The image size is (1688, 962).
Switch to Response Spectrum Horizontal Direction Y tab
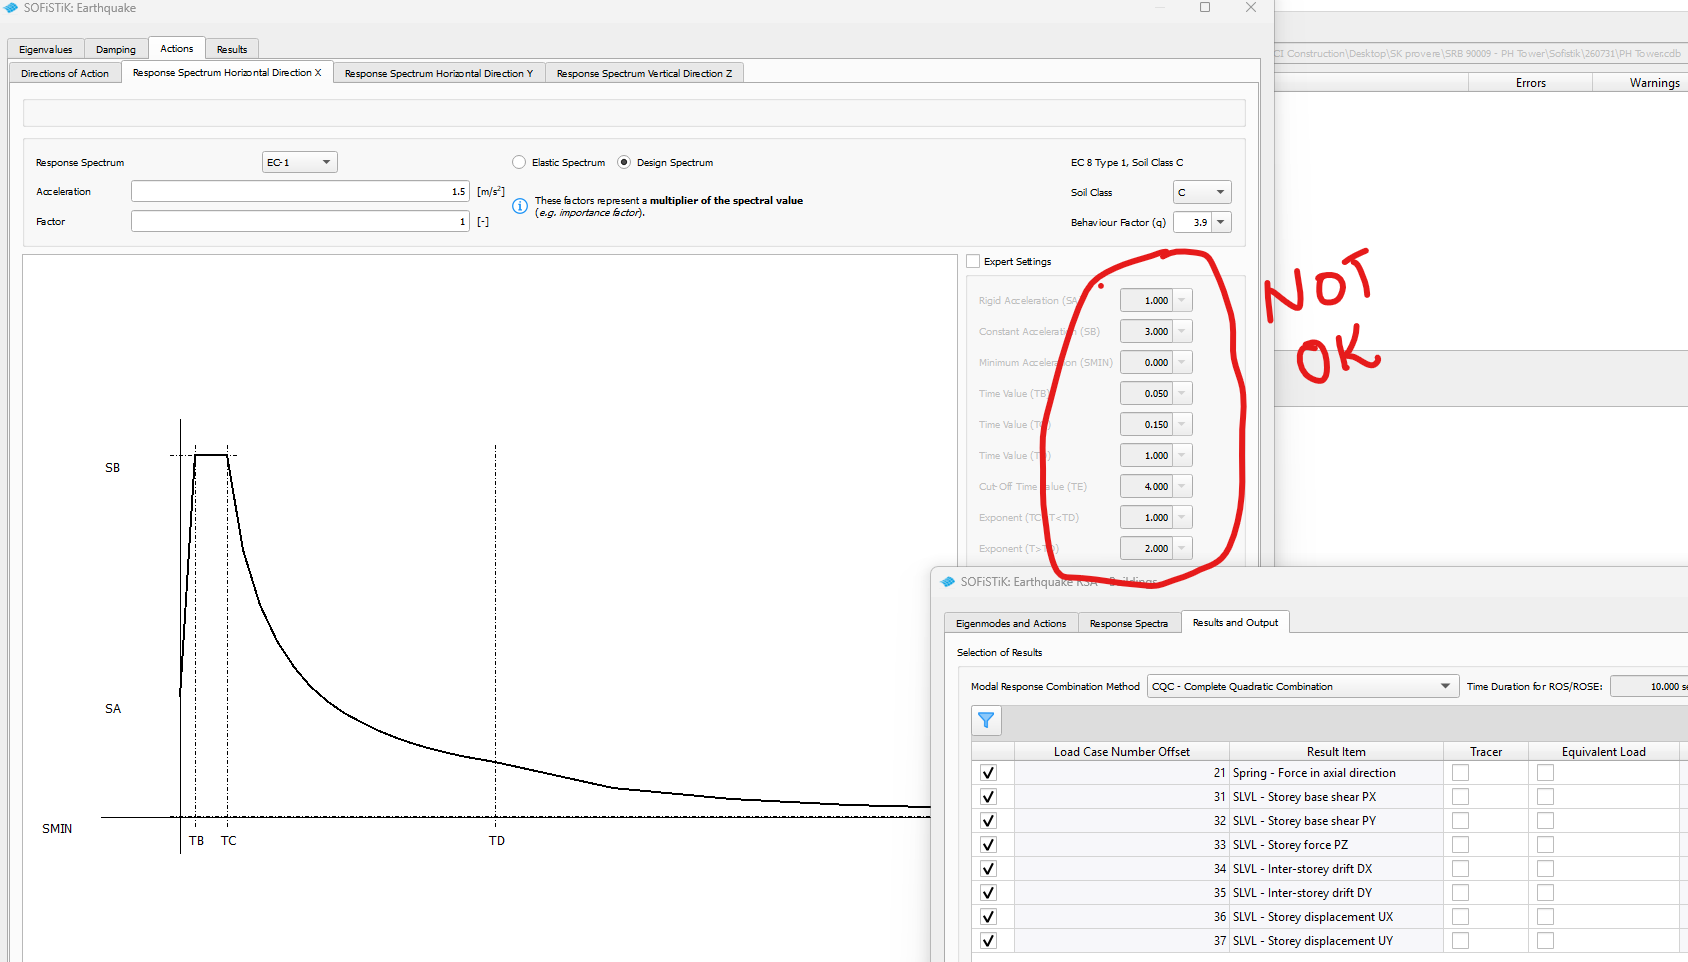(439, 73)
